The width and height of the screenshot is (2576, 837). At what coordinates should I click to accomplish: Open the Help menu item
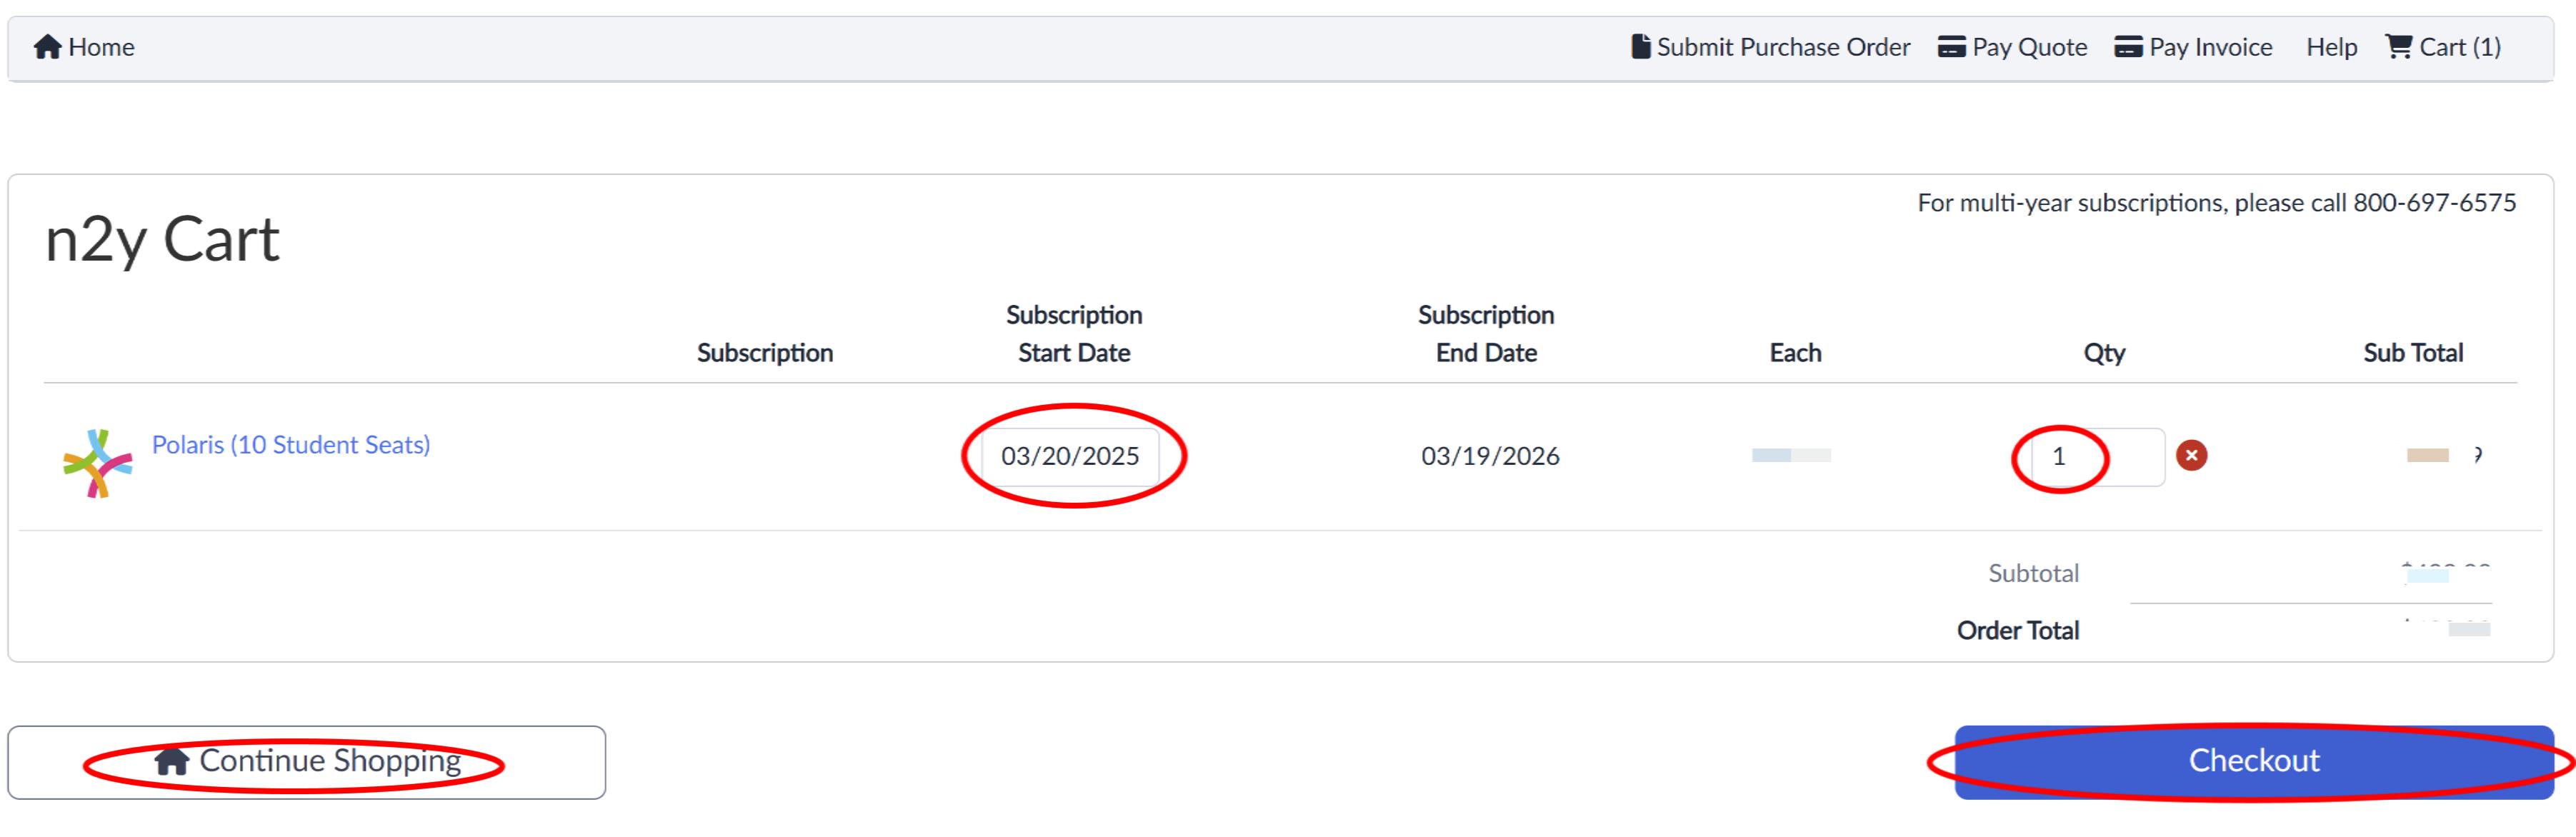tap(2331, 47)
